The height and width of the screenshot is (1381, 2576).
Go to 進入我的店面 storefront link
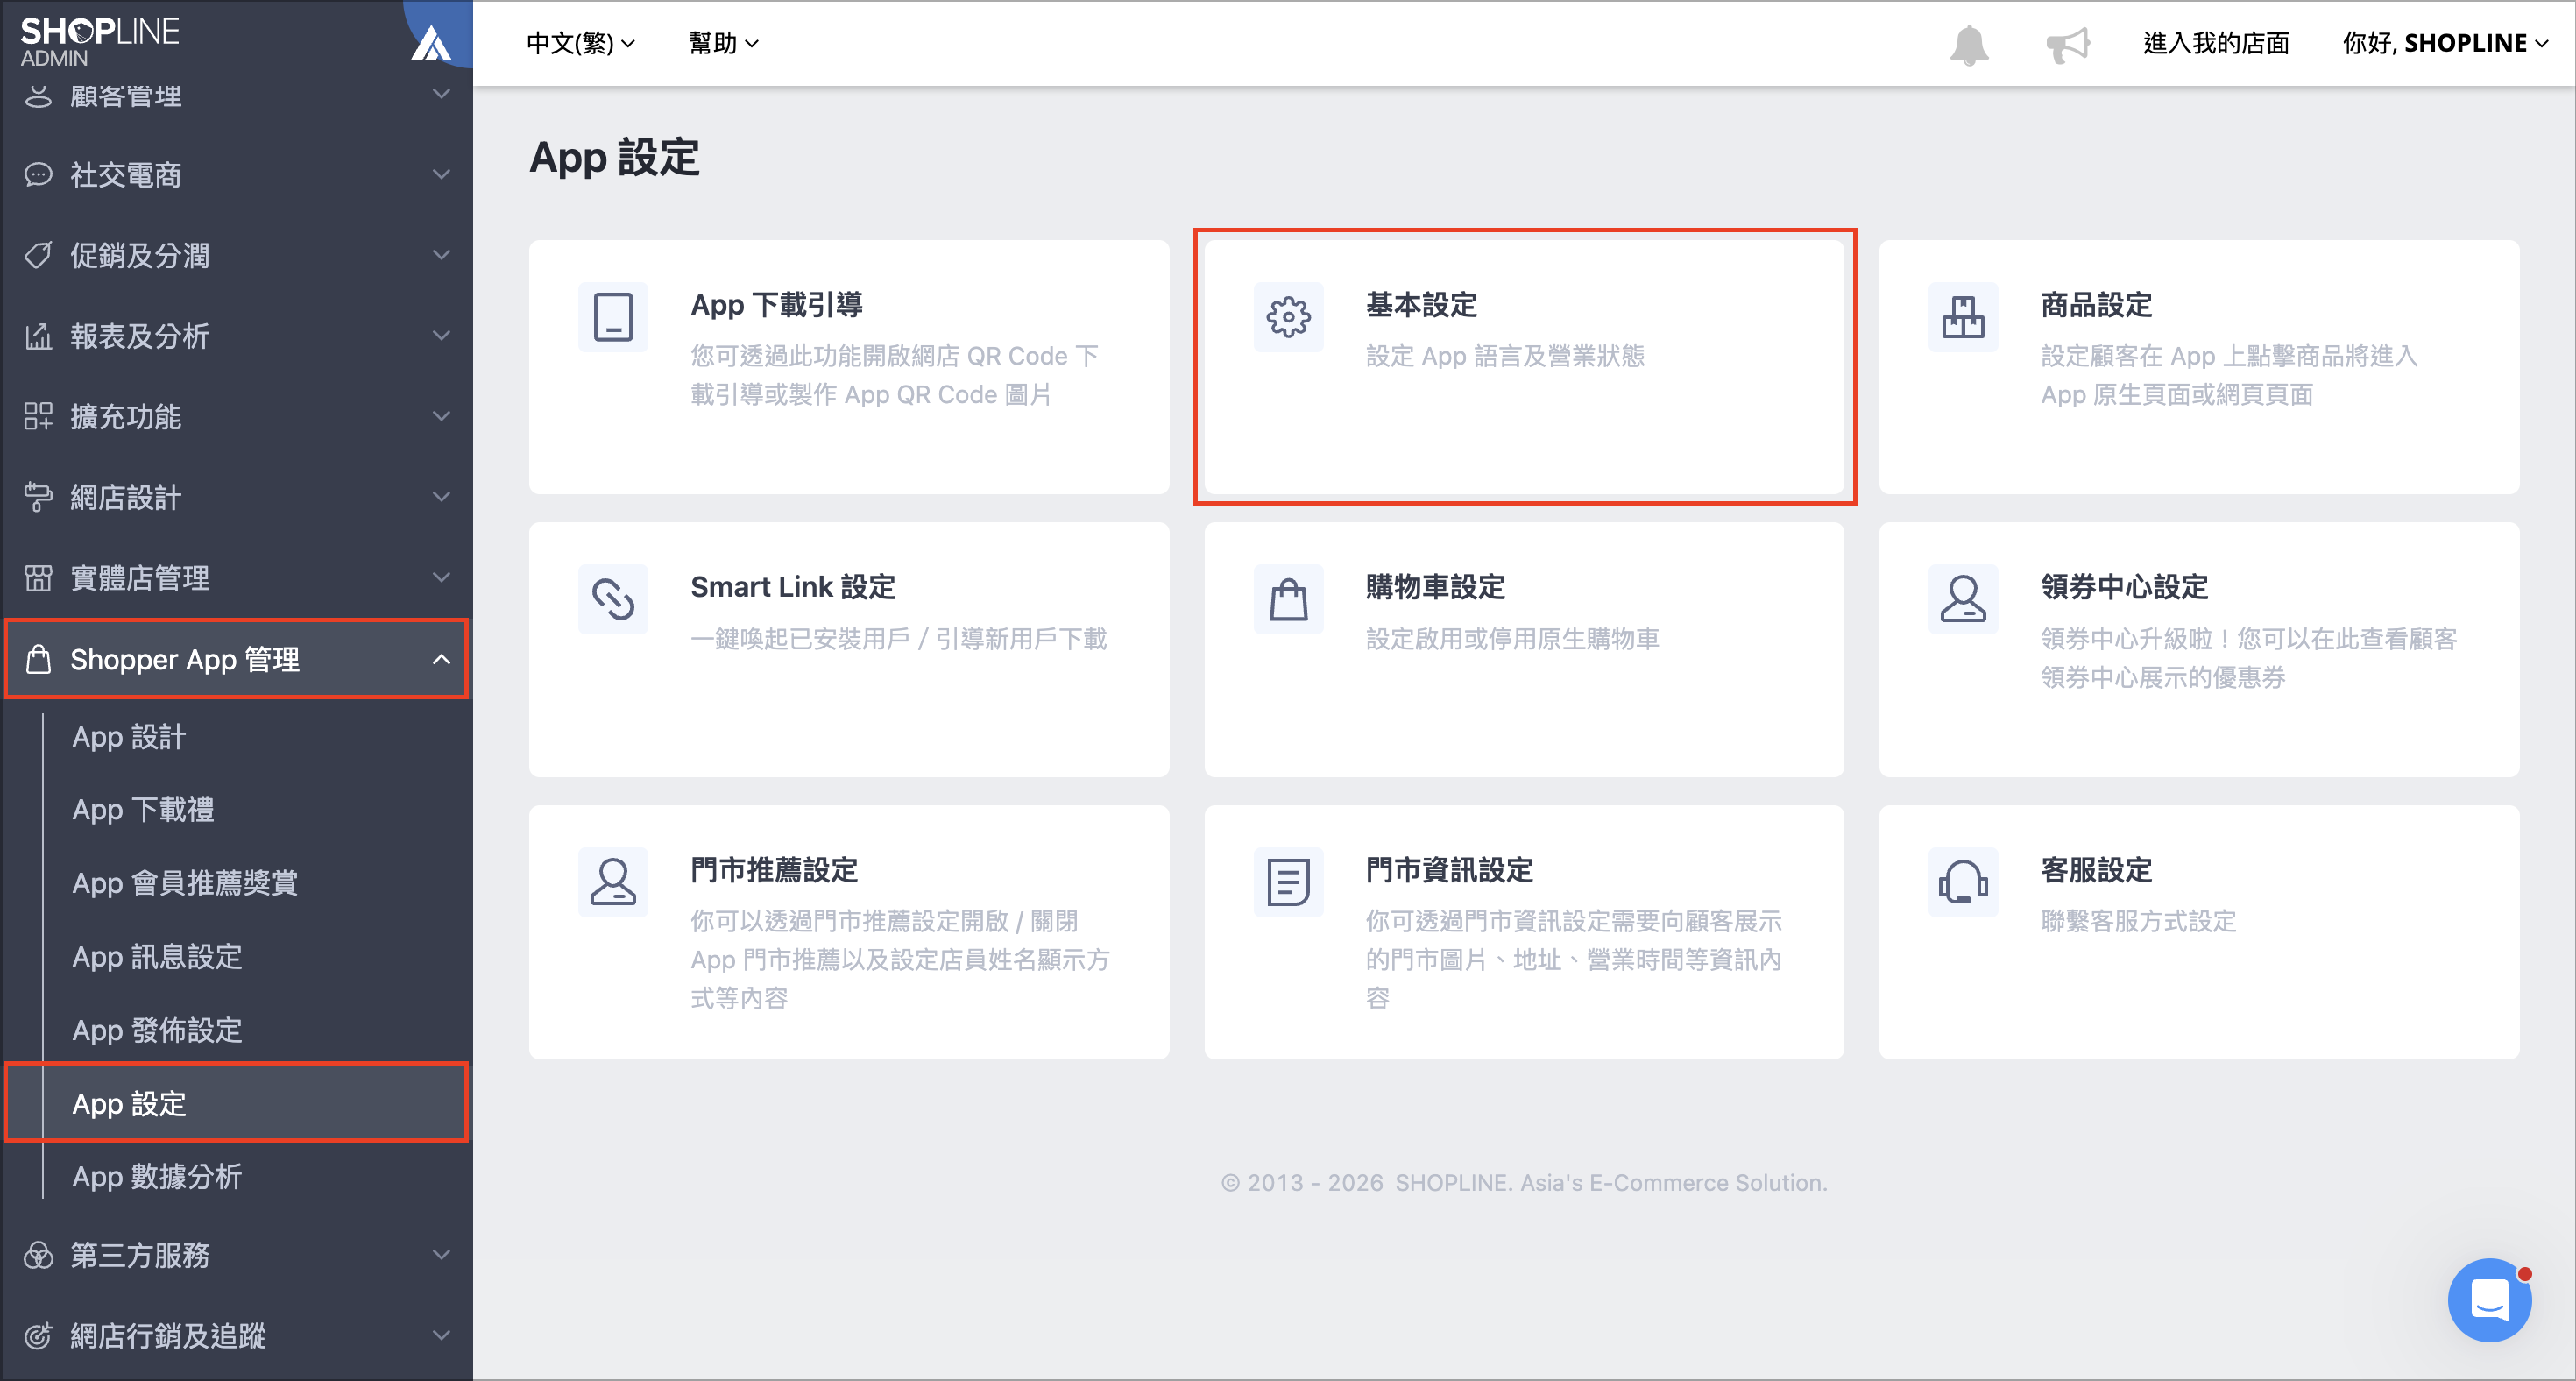[x=2216, y=43]
